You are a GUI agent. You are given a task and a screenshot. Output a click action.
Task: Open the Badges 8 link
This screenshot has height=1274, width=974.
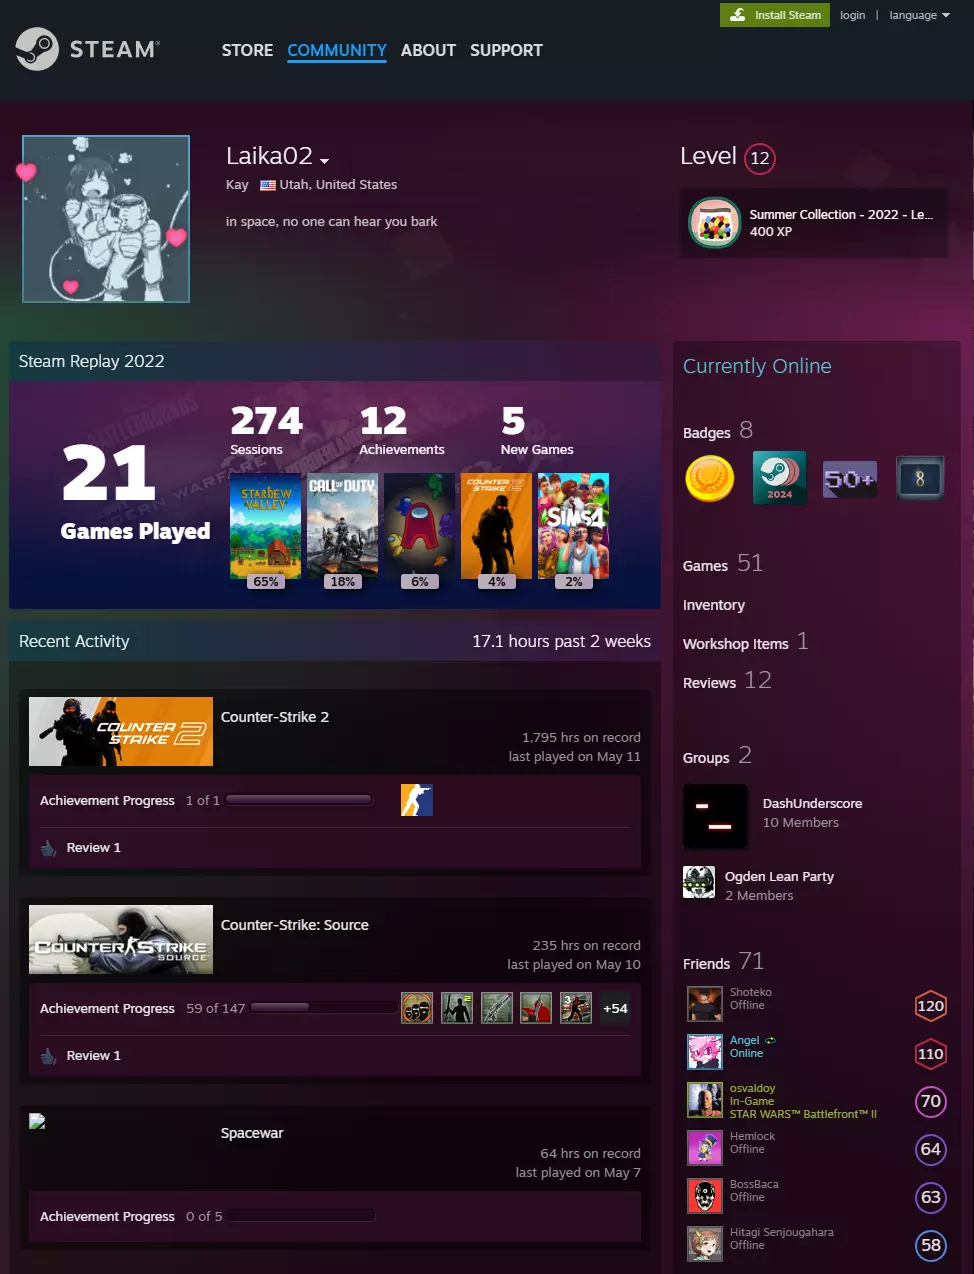[x=718, y=431]
